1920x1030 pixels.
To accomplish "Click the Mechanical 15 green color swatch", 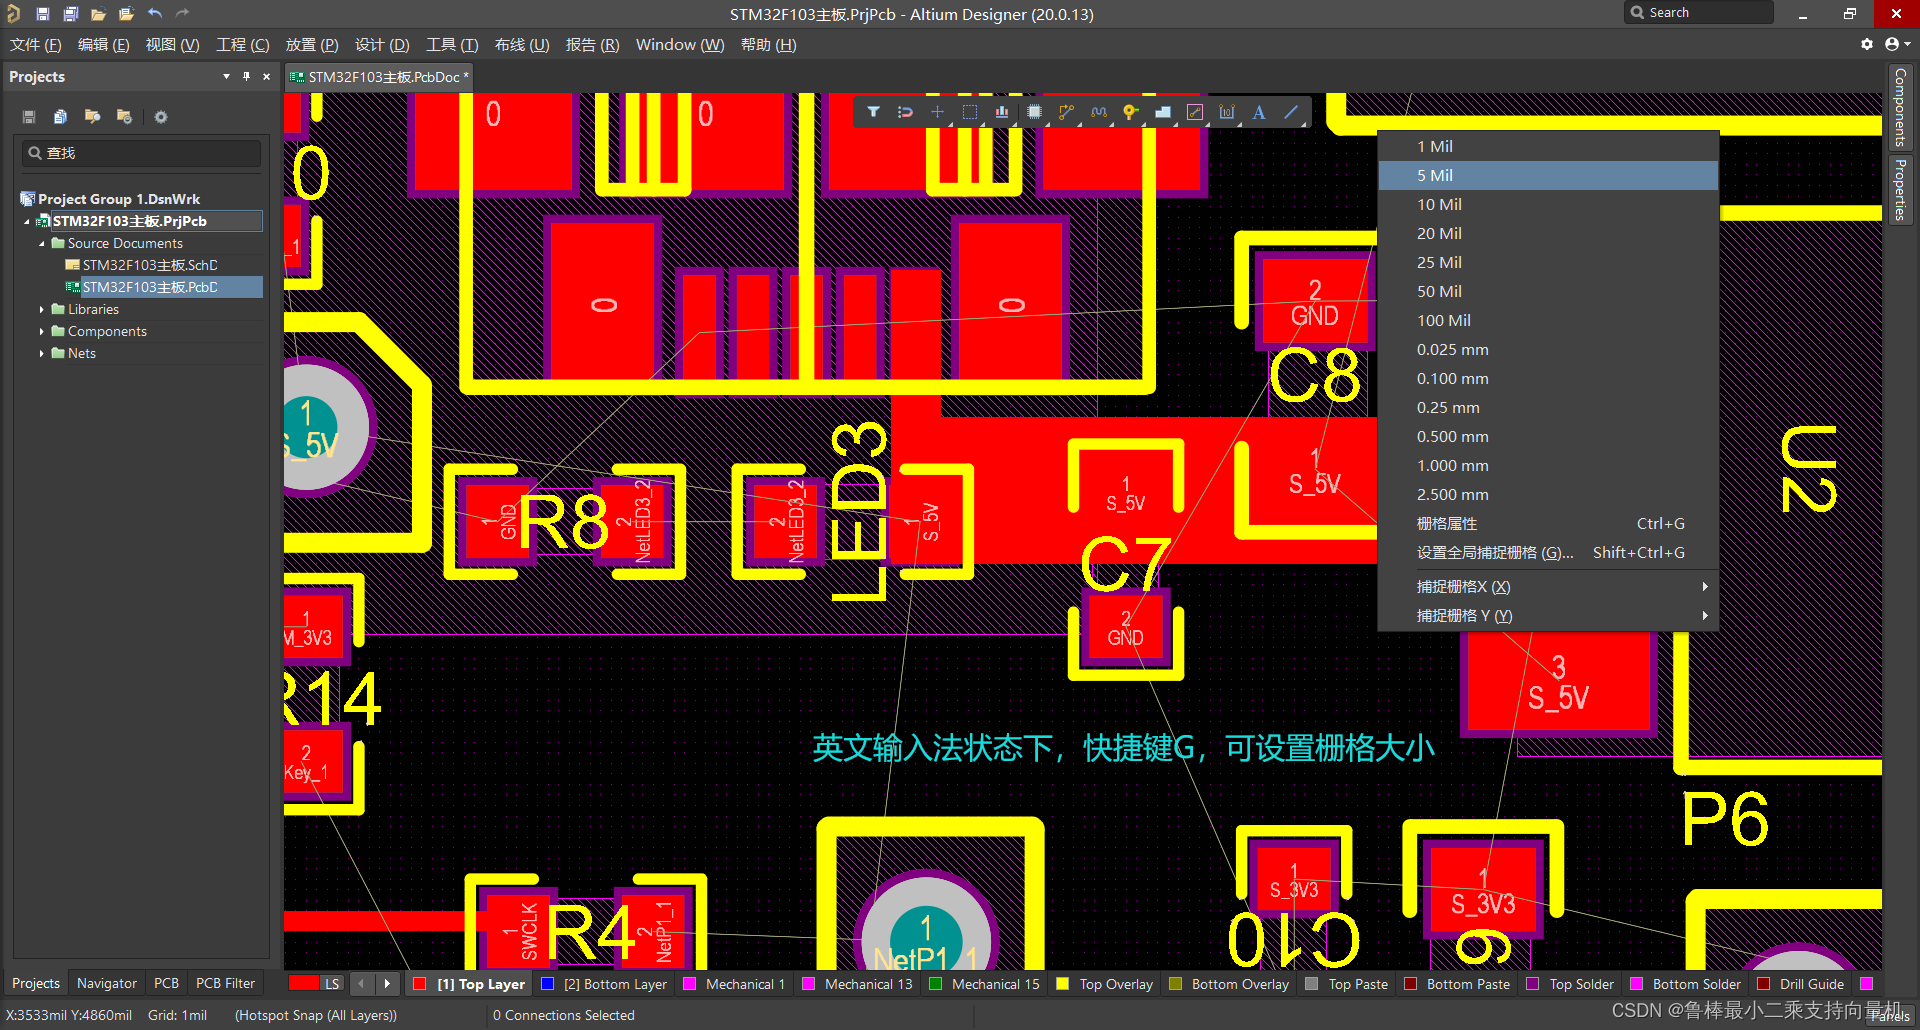I will 935,984.
